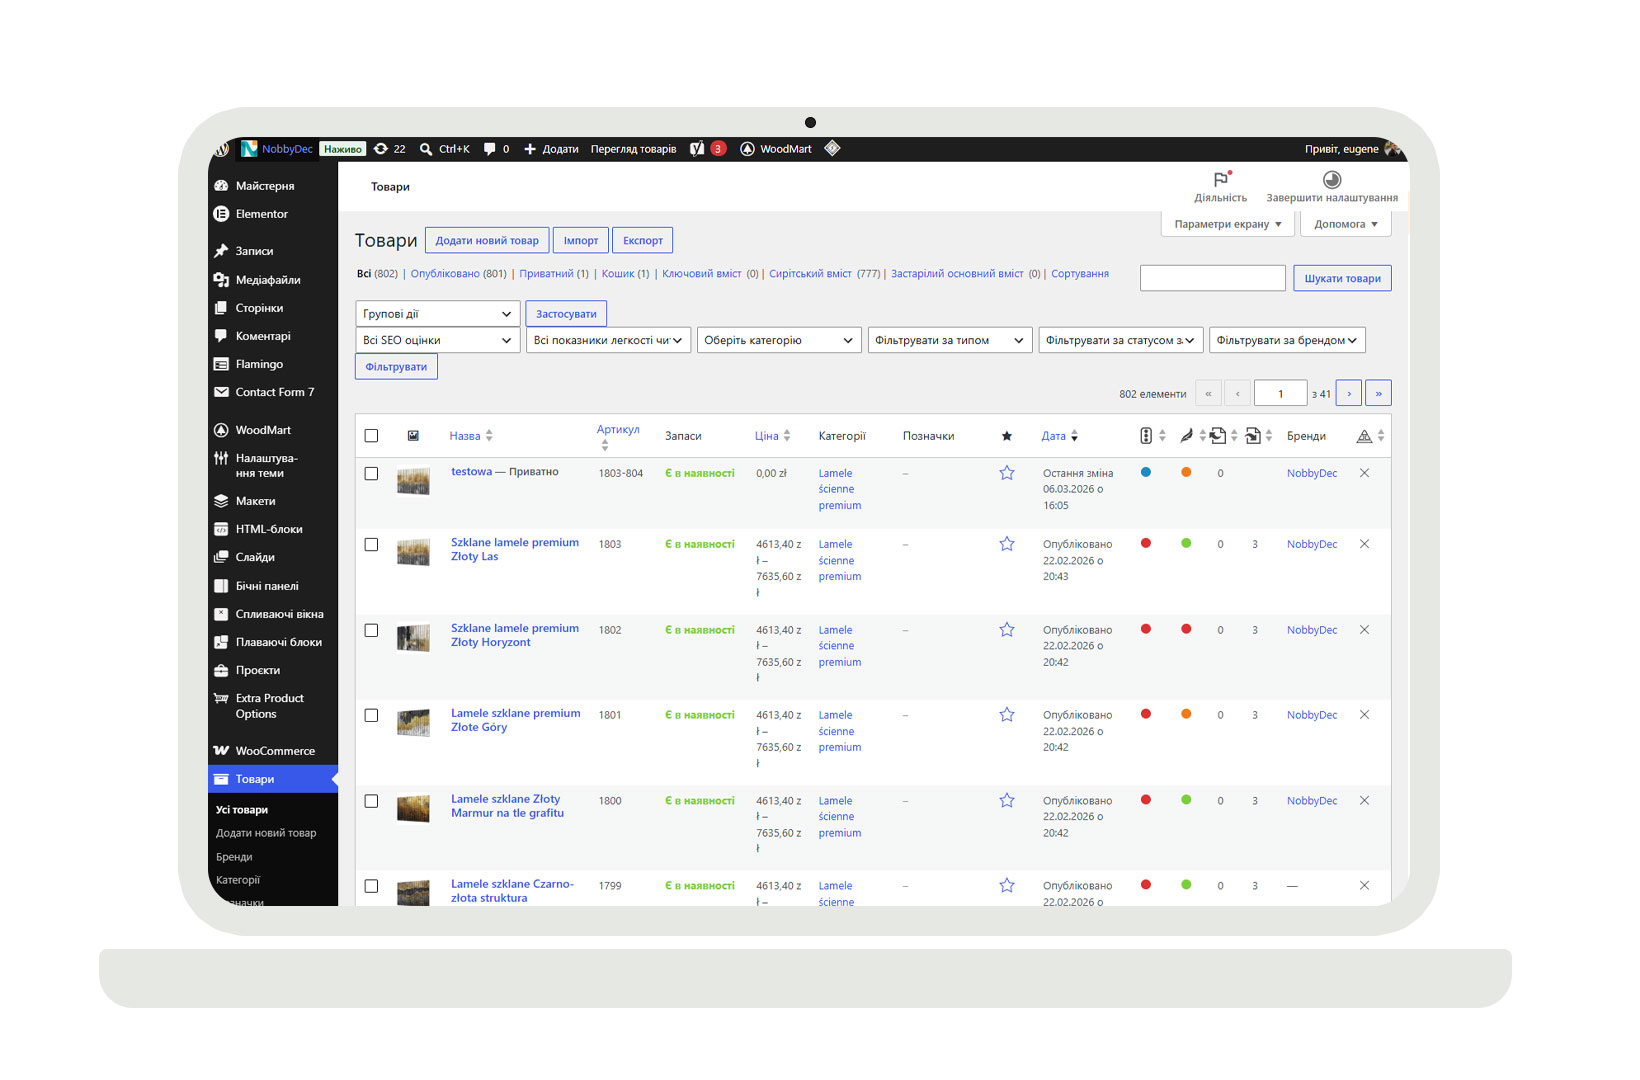Open the Всі SEO оцінки dropdown
1640x1080 pixels.
coord(438,340)
